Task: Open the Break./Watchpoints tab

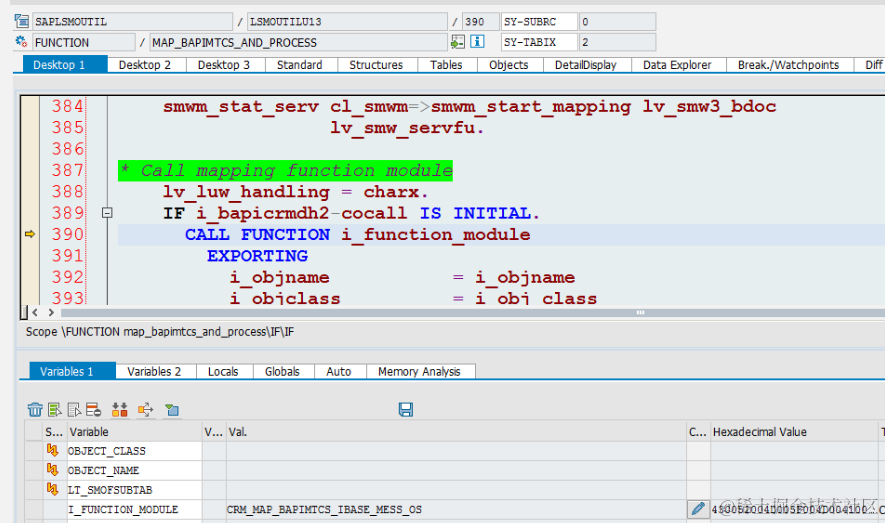Action: click(x=788, y=65)
